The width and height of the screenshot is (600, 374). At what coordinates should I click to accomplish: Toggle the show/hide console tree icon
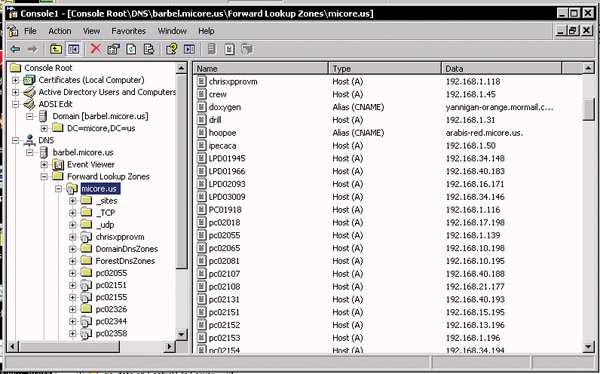point(73,49)
